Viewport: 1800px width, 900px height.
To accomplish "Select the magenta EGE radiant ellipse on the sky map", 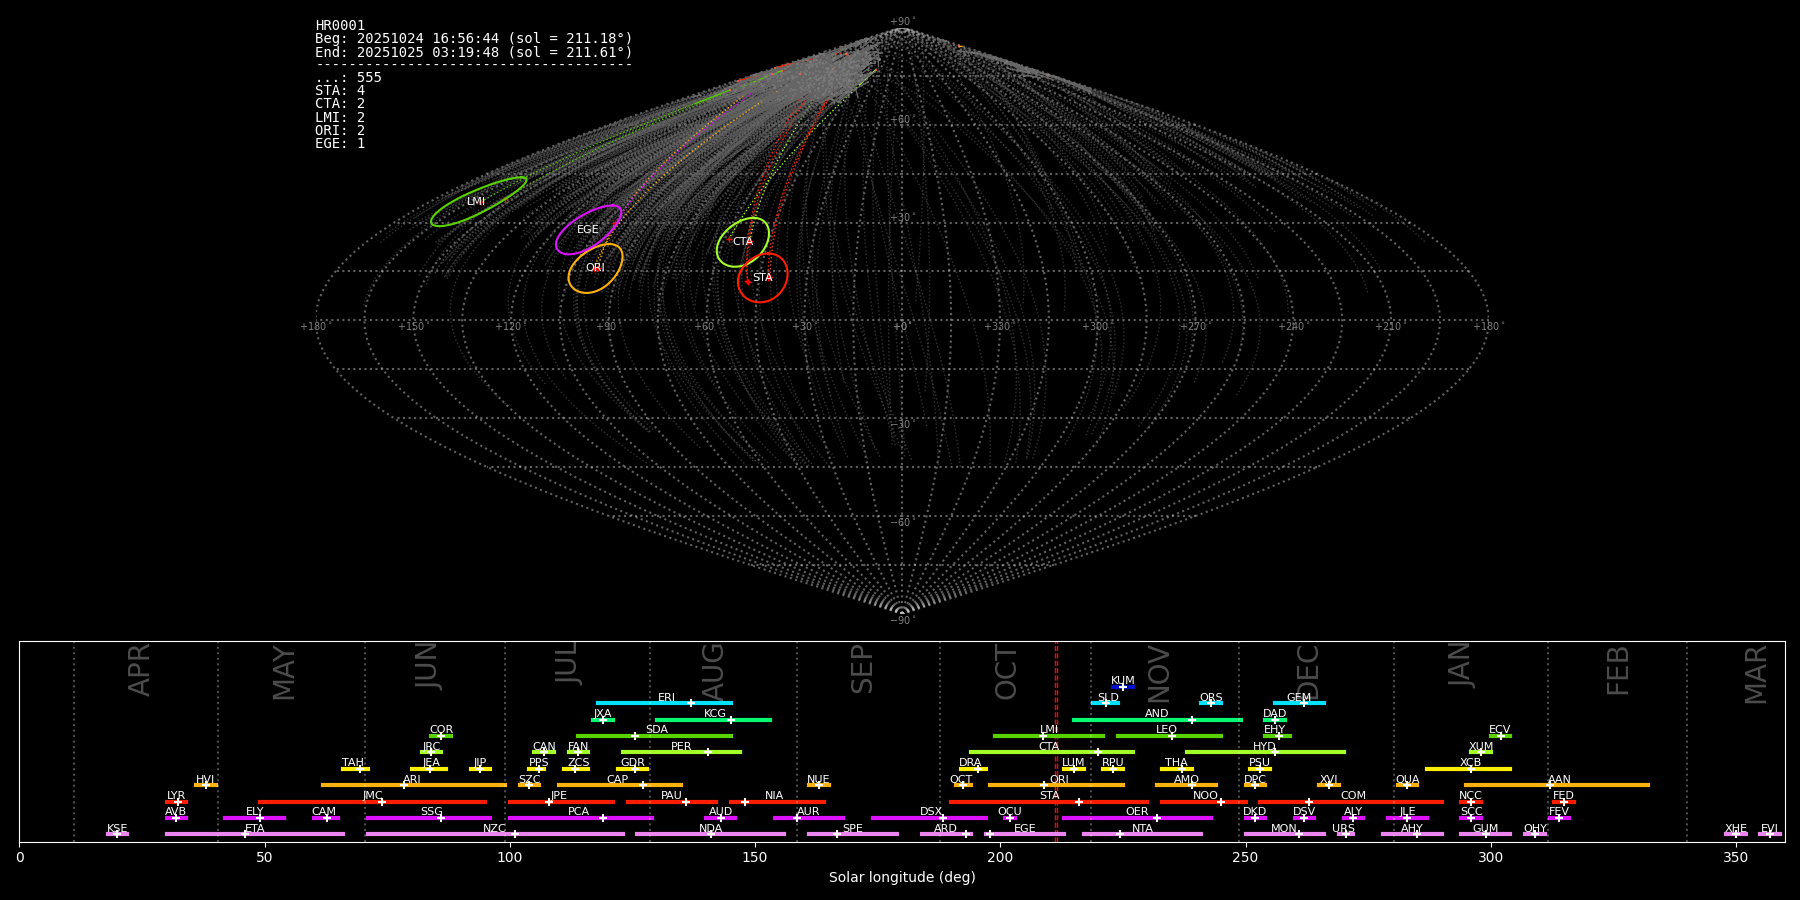I will pyautogui.click(x=589, y=230).
